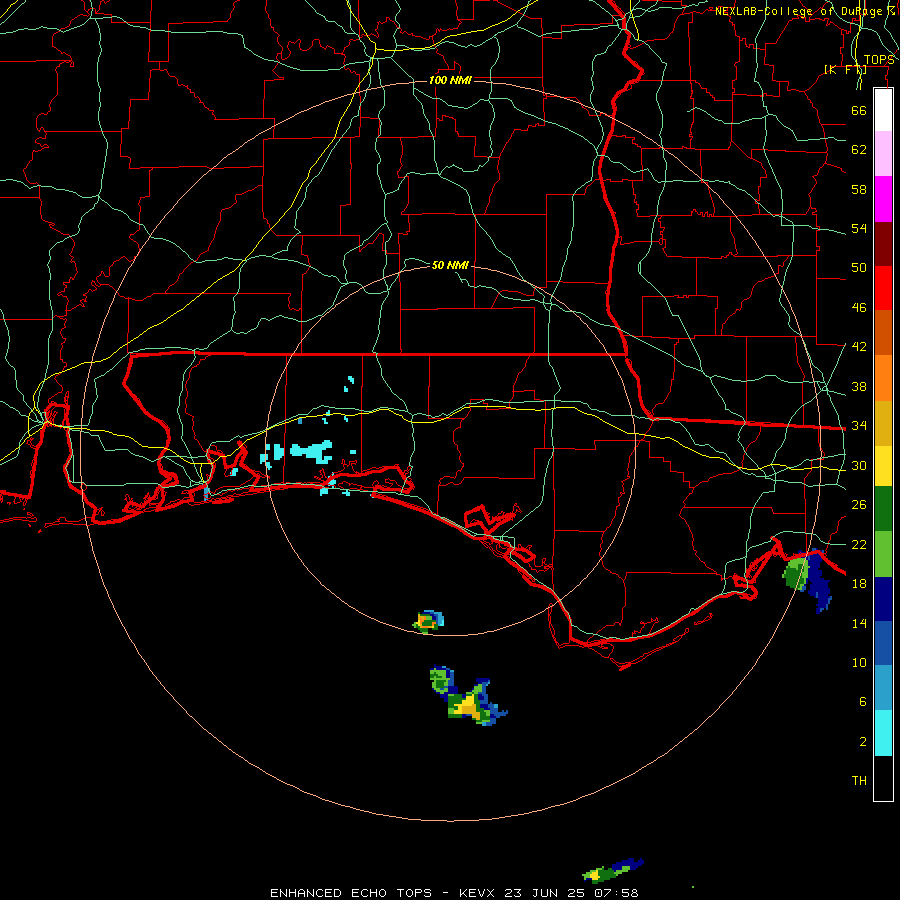This screenshot has width=900, height=900.
Task: Click the "62" legend value
Action: tap(859, 150)
